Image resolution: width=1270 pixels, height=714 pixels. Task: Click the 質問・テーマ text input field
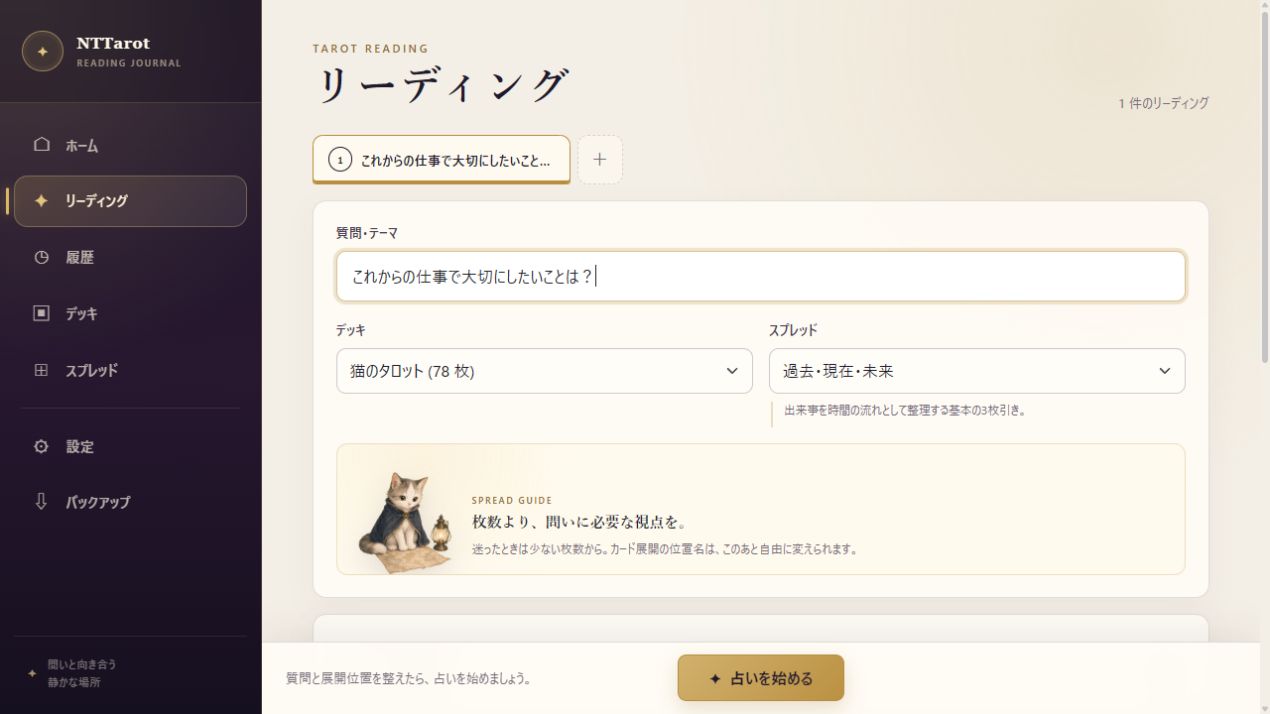click(761, 276)
